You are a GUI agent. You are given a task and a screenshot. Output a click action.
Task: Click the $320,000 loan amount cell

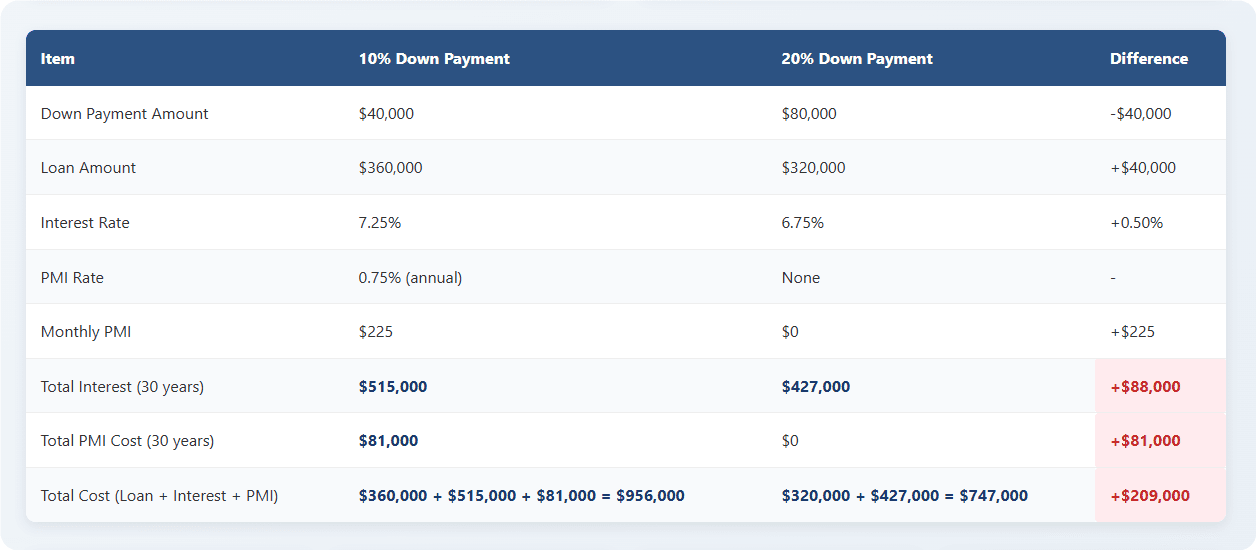pyautogui.click(x=813, y=168)
